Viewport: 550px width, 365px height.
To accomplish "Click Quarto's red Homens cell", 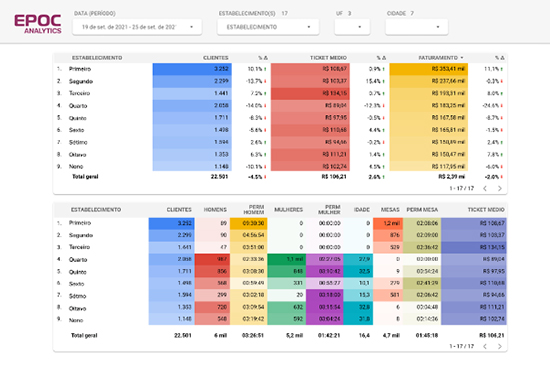I will 212,259.
